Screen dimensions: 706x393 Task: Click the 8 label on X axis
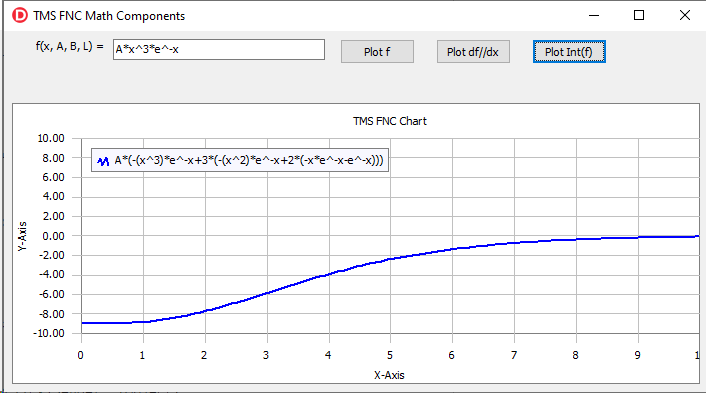click(x=575, y=355)
